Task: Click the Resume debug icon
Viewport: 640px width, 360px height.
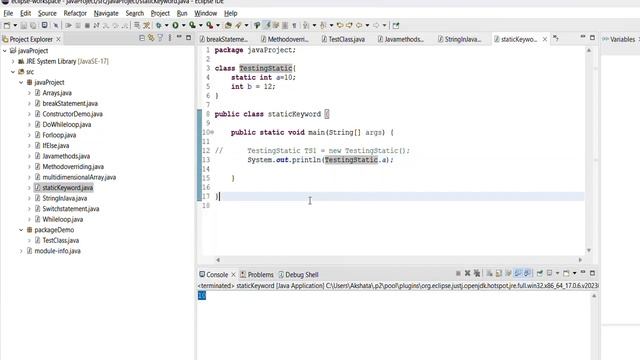Action: pyautogui.click(x=68, y=25)
